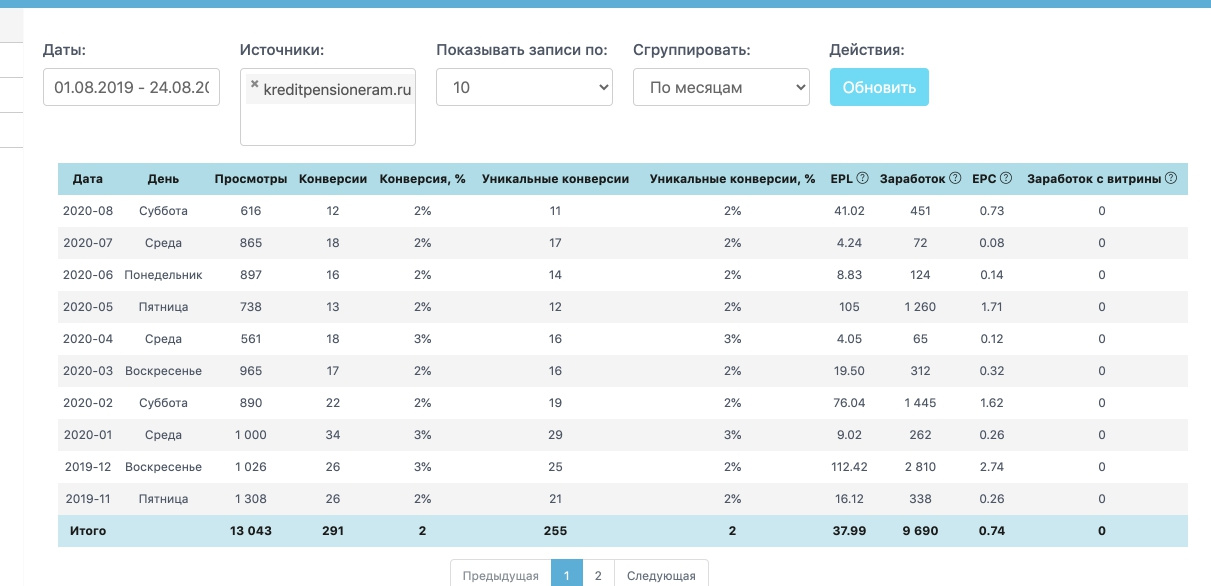The width and height of the screenshot is (1211, 586).
Task: Select the 2020-05 date cell
Action: pos(88,307)
